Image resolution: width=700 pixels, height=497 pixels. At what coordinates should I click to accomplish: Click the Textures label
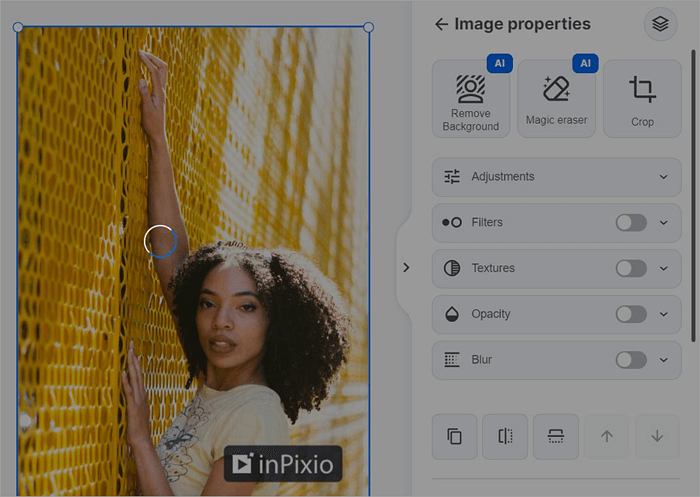[493, 268]
